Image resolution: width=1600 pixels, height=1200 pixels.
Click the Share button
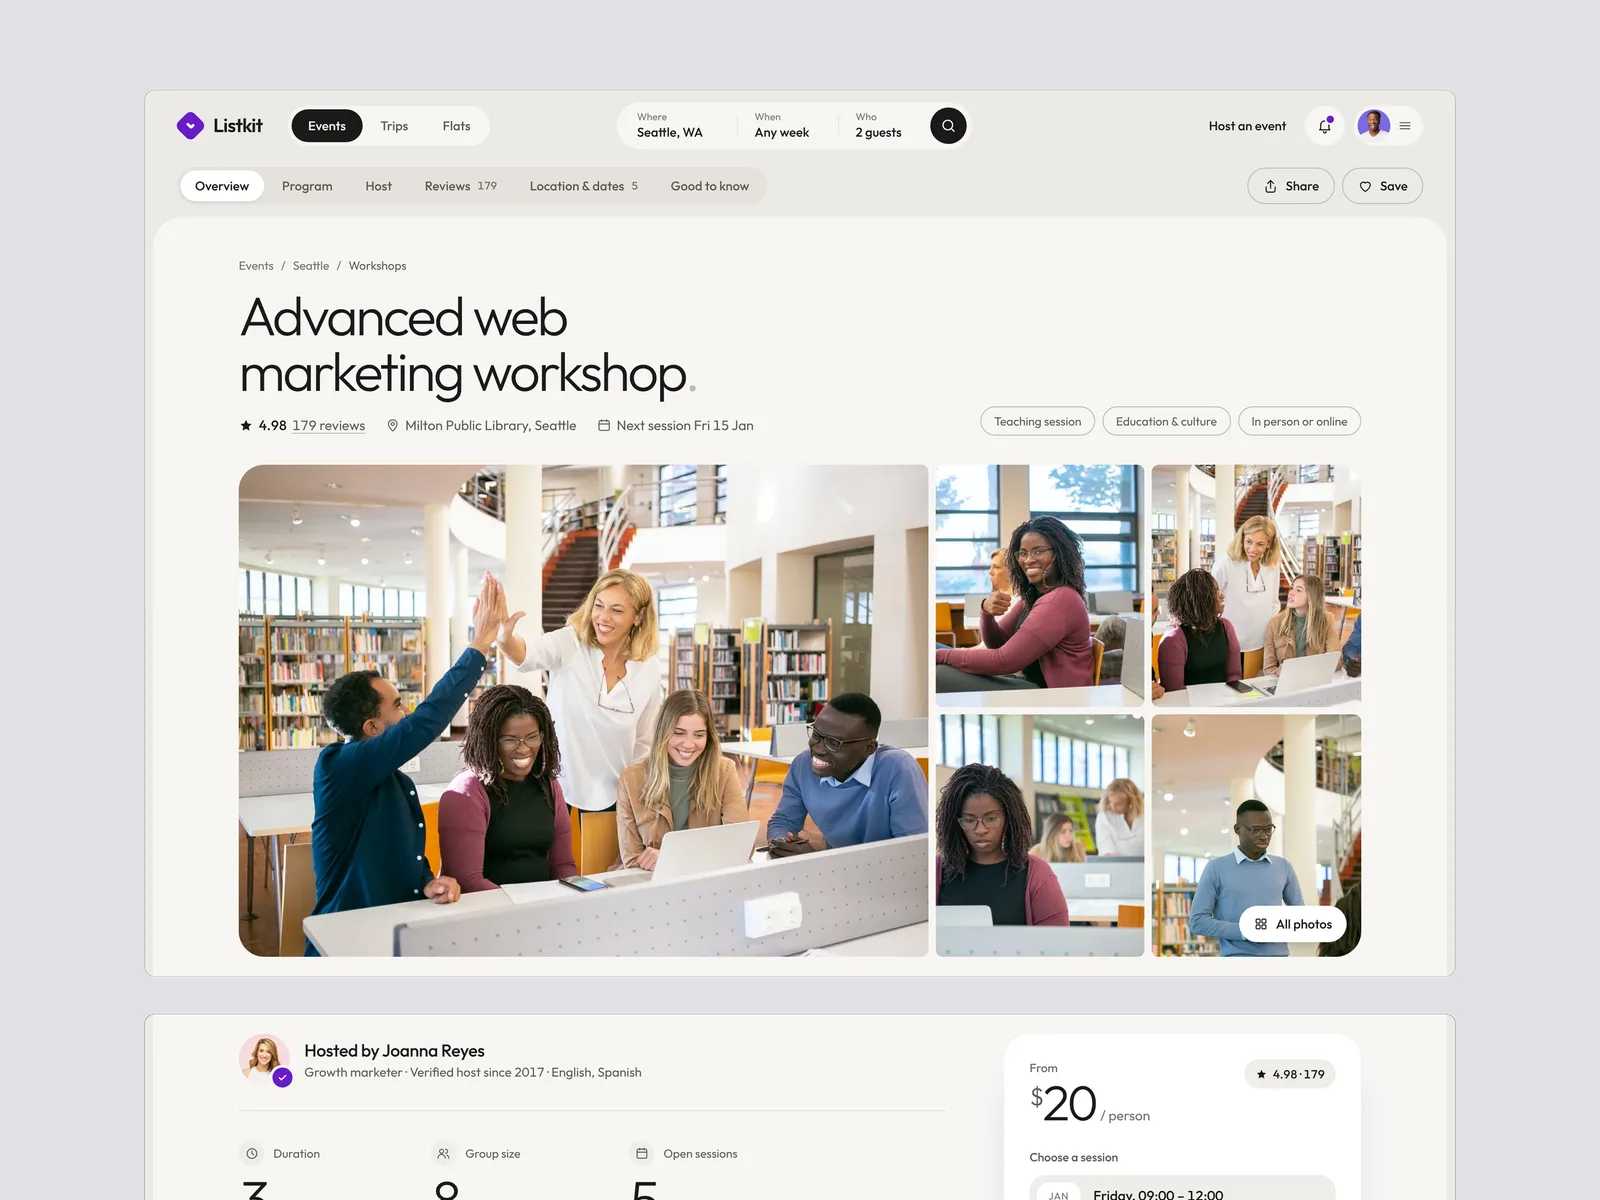tap(1291, 186)
